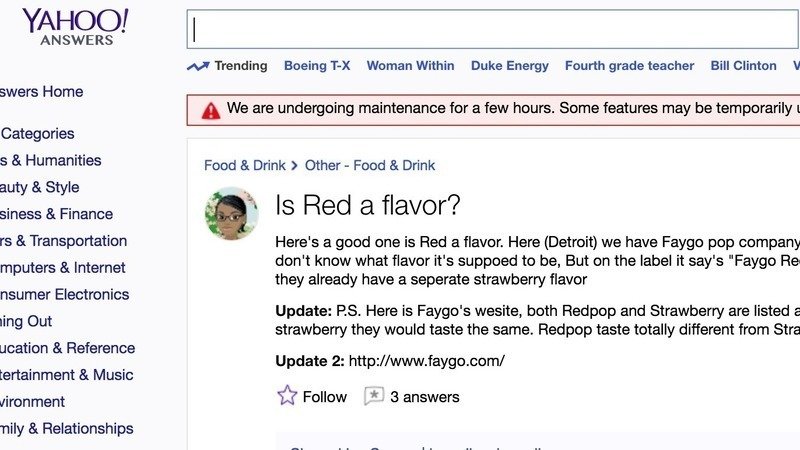800x450 pixels.
Task: Click the Yahoo Answers logo
Action: pos(75,27)
